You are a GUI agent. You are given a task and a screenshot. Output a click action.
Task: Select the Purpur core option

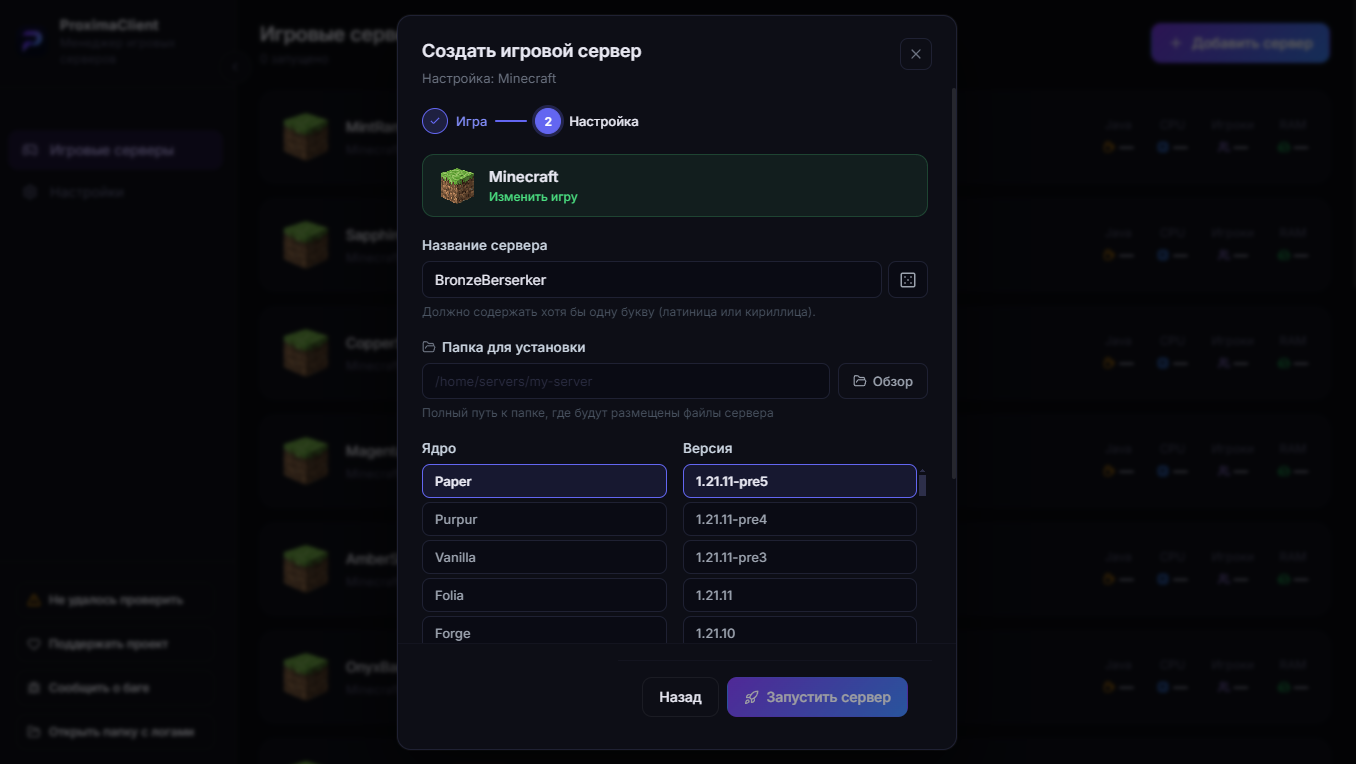pos(544,519)
